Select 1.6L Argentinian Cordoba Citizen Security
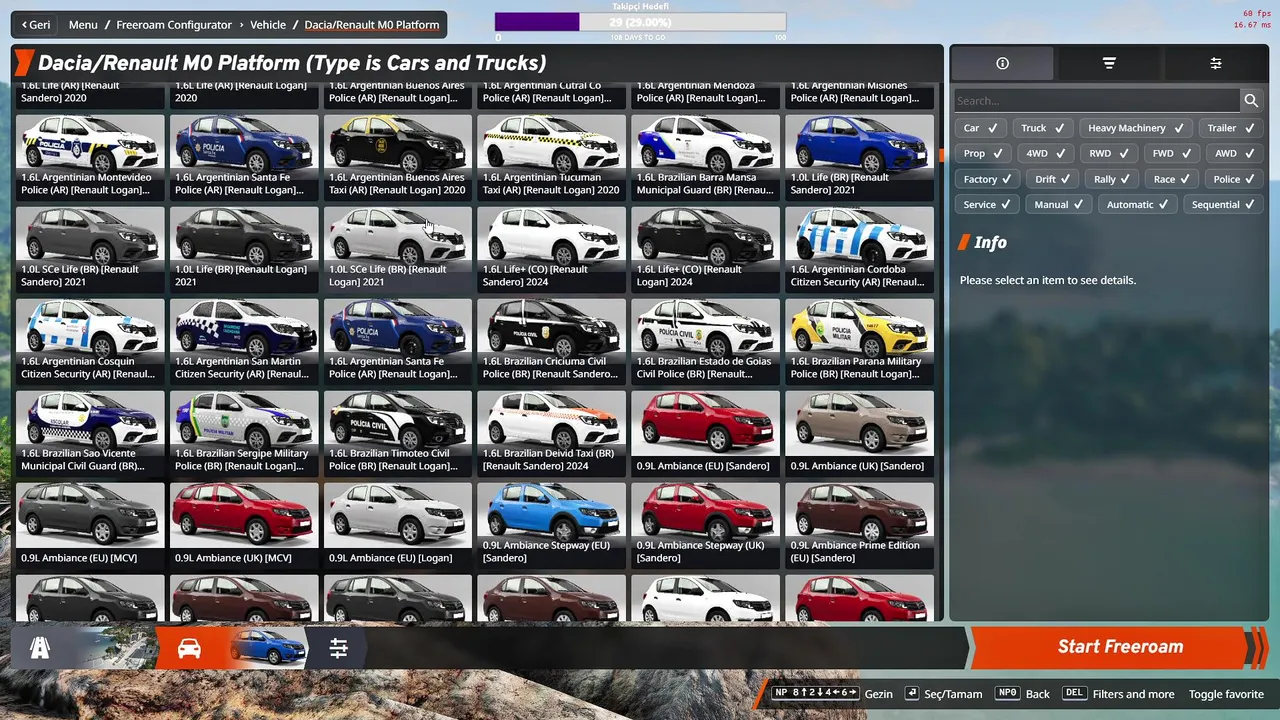Viewport: 1280px width, 720px height. pos(859,249)
